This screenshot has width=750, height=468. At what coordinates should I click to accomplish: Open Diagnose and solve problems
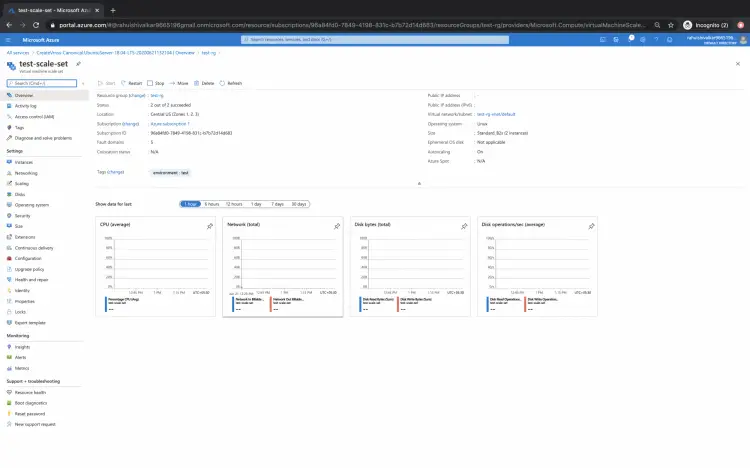pos(44,138)
